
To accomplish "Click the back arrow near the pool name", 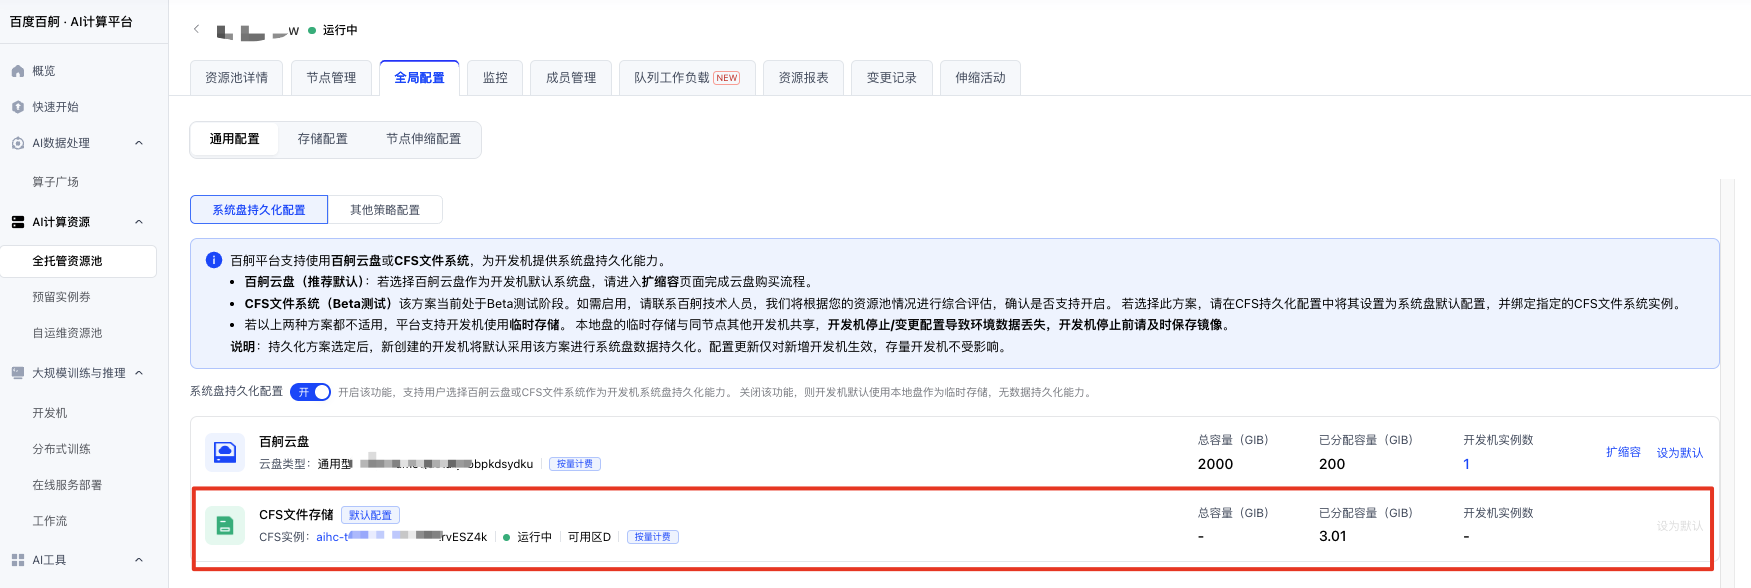I will click(x=196, y=30).
